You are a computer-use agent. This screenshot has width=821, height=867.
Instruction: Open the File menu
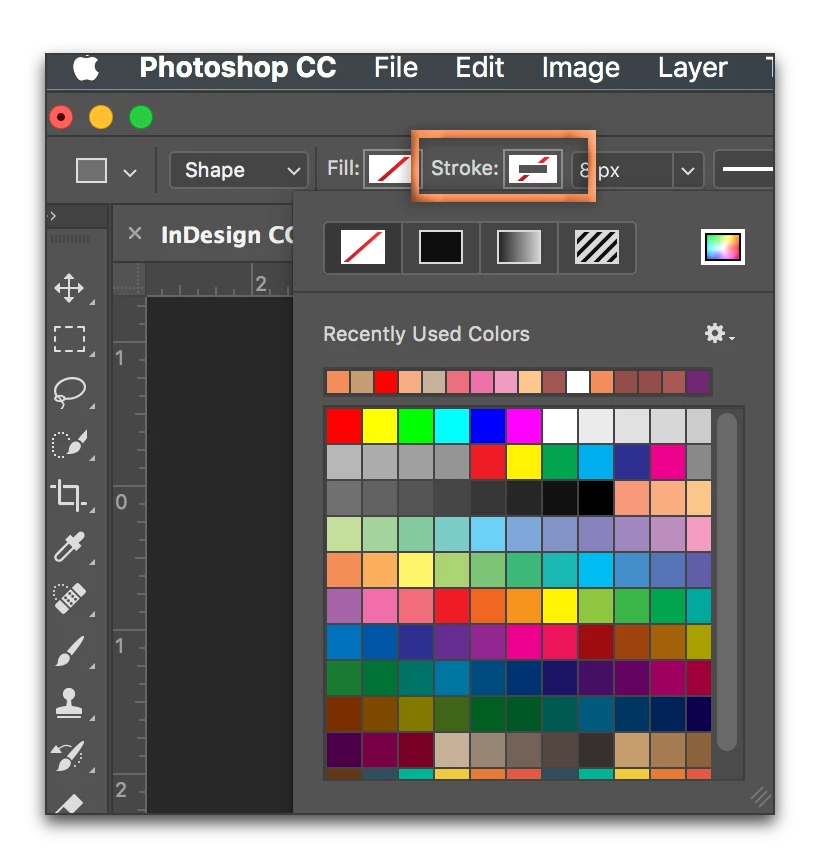[396, 67]
